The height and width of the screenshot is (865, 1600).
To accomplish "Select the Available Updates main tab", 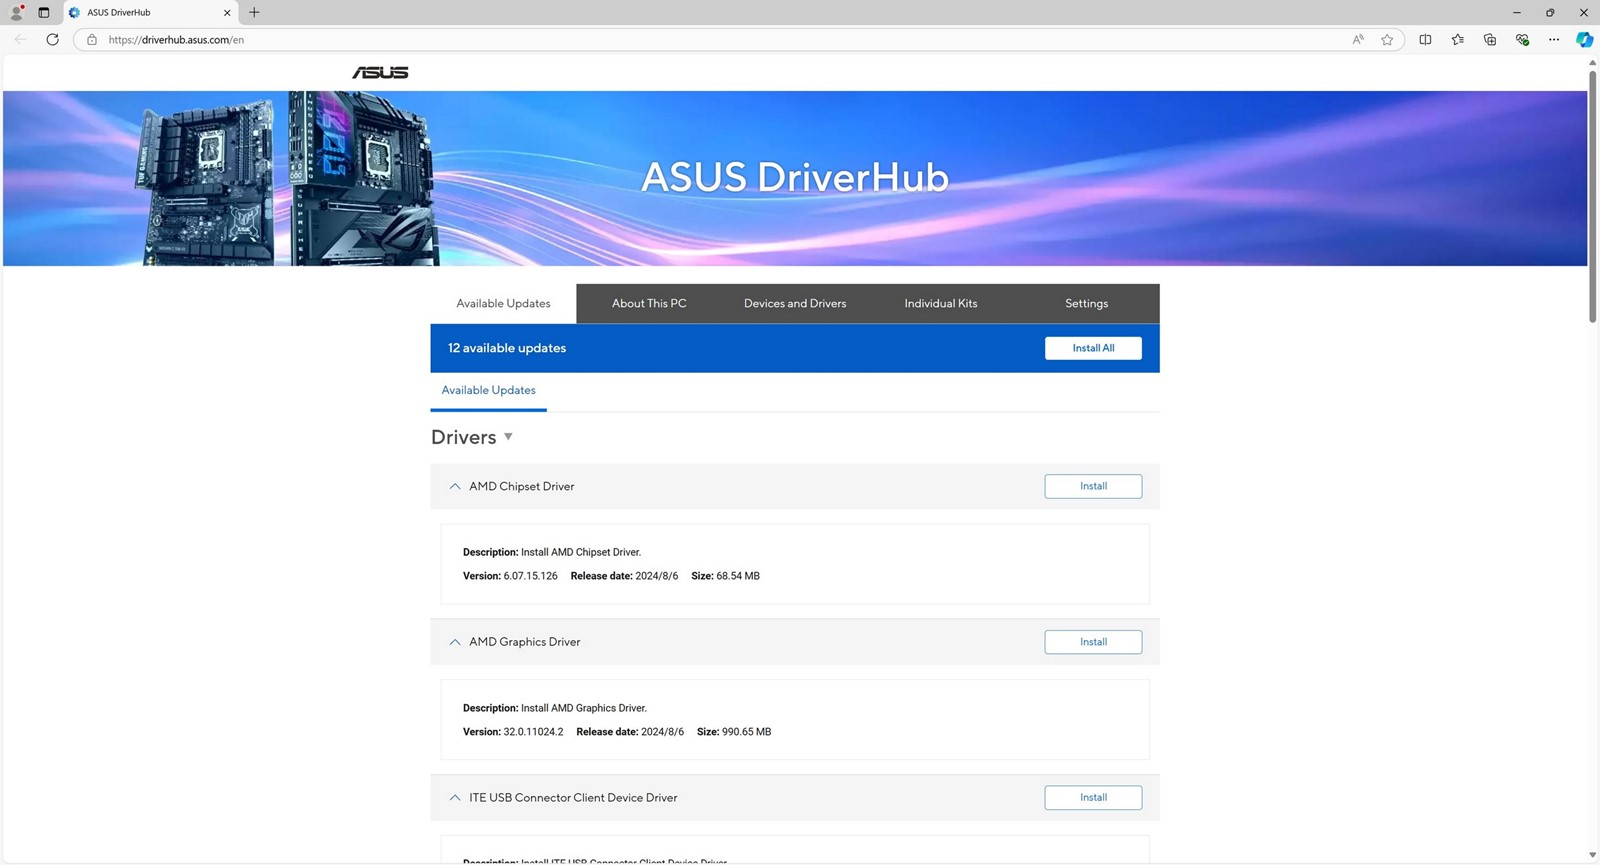I will pos(503,303).
